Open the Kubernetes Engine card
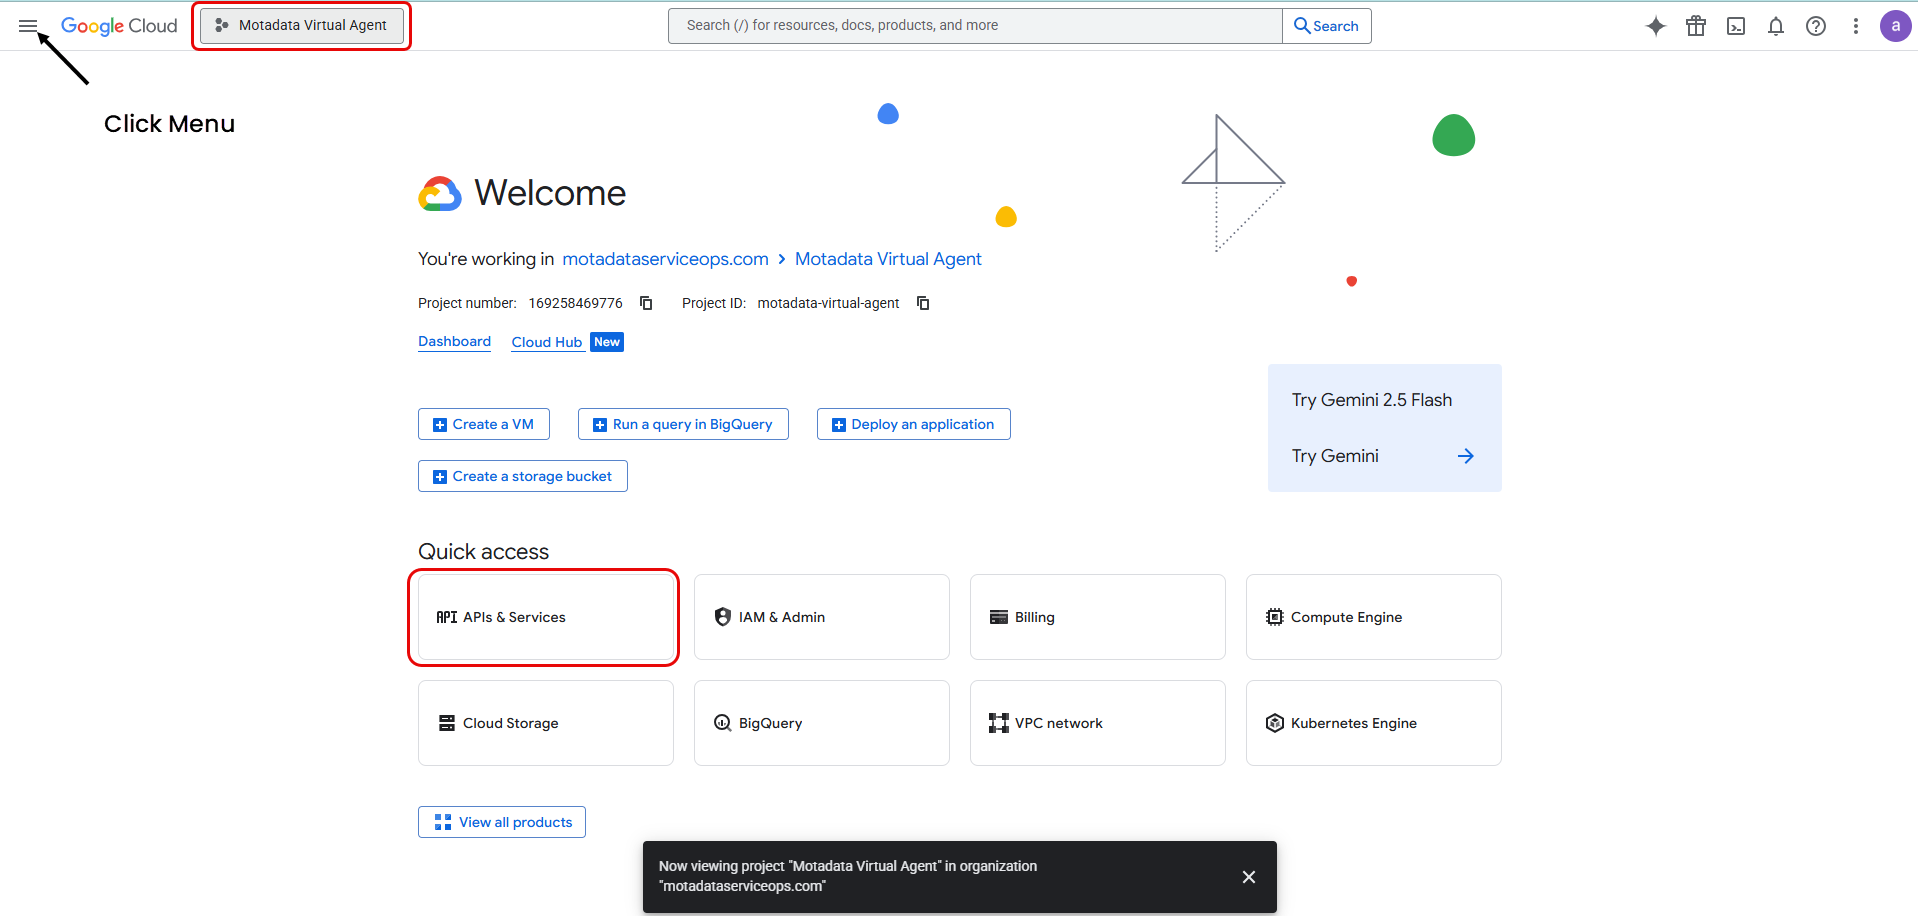 click(x=1372, y=722)
